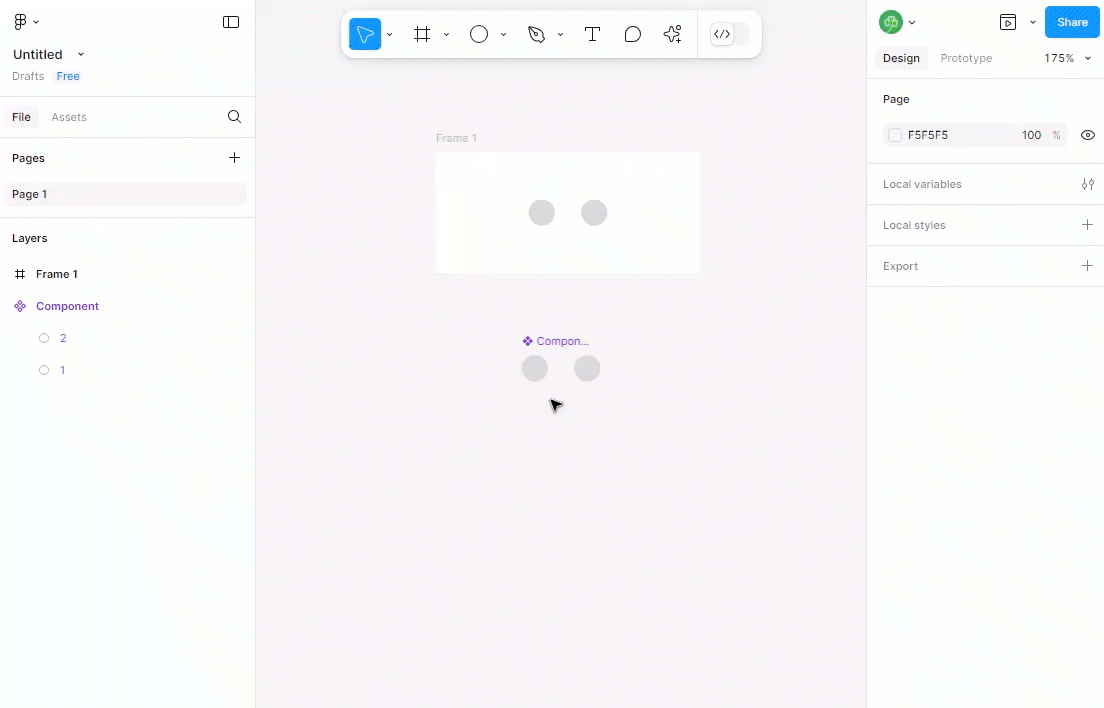Open Frame tool options dropdown
The image size is (1104, 708).
coord(446,34)
